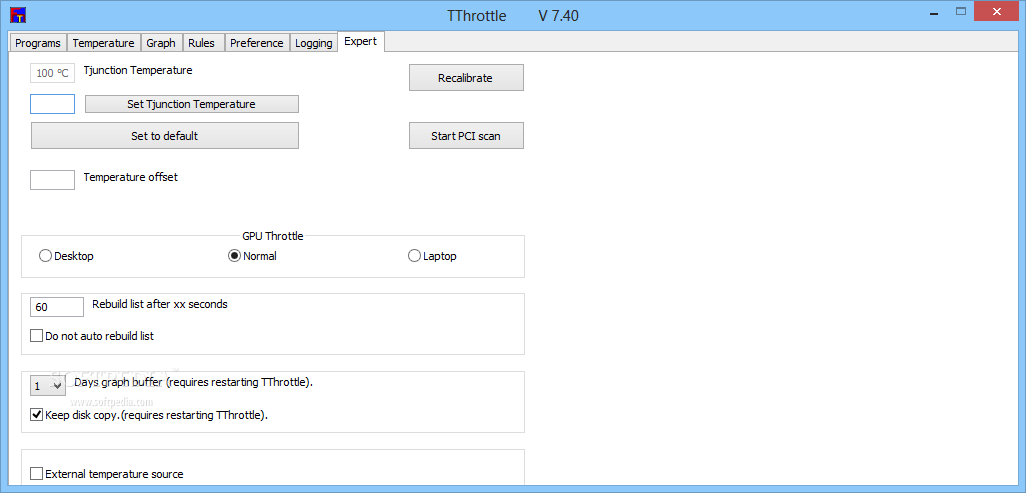
Task: Minimize the TThrottle window
Action: pos(934,13)
